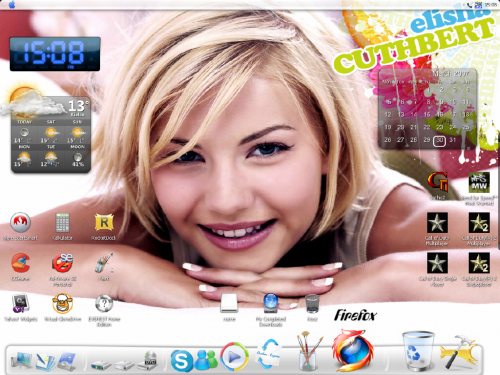
Task: Select day 30 in the calendar widget
Action: [x=439, y=140]
